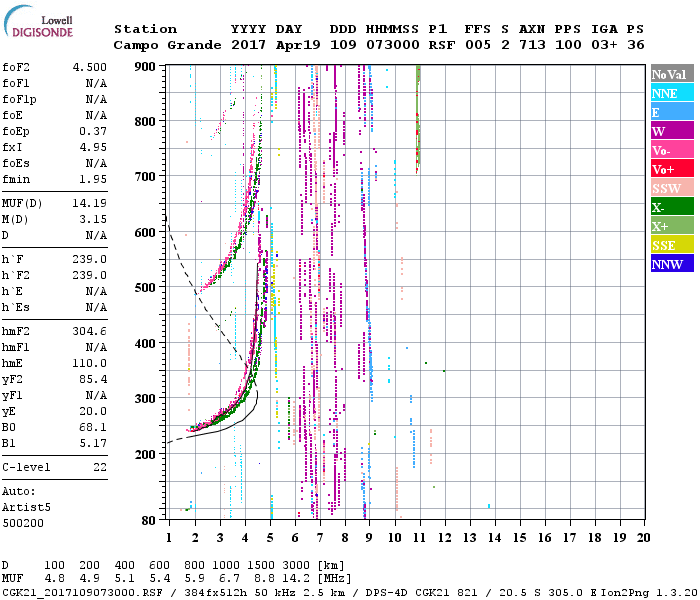Click the C-level value 22
This screenshot has height=600, width=700.
click(x=100, y=467)
